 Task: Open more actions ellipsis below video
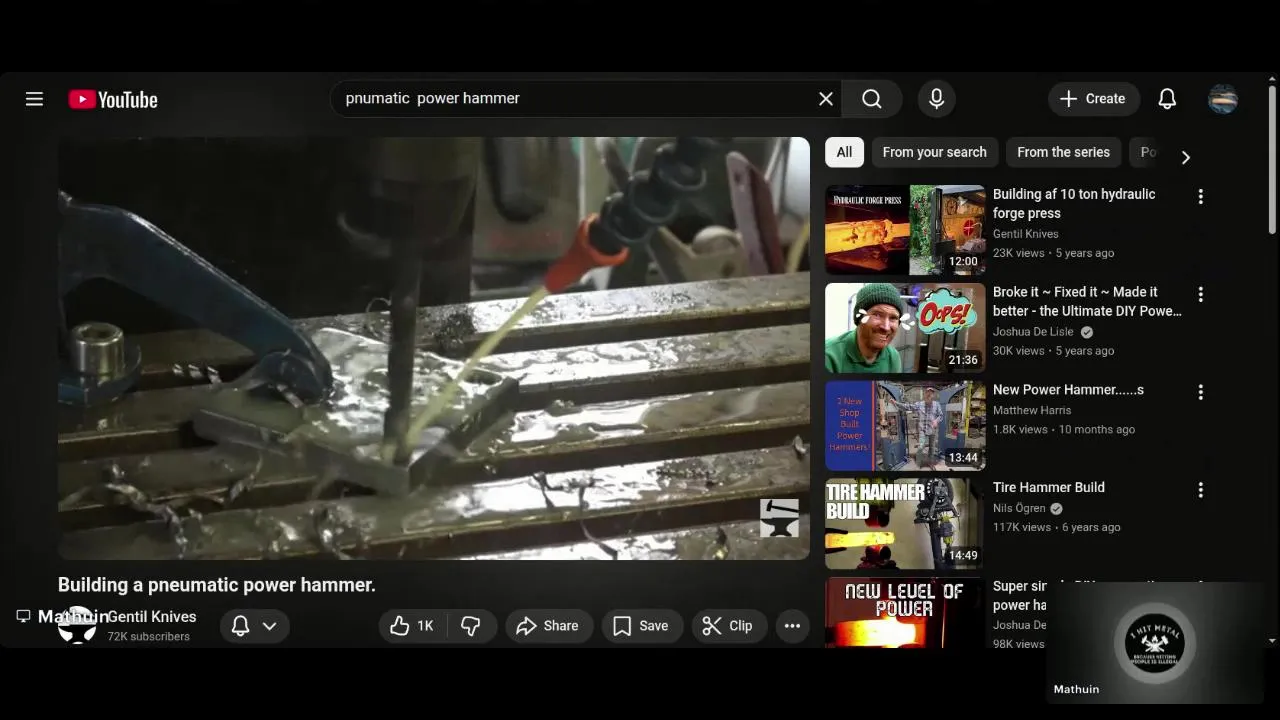coord(792,626)
